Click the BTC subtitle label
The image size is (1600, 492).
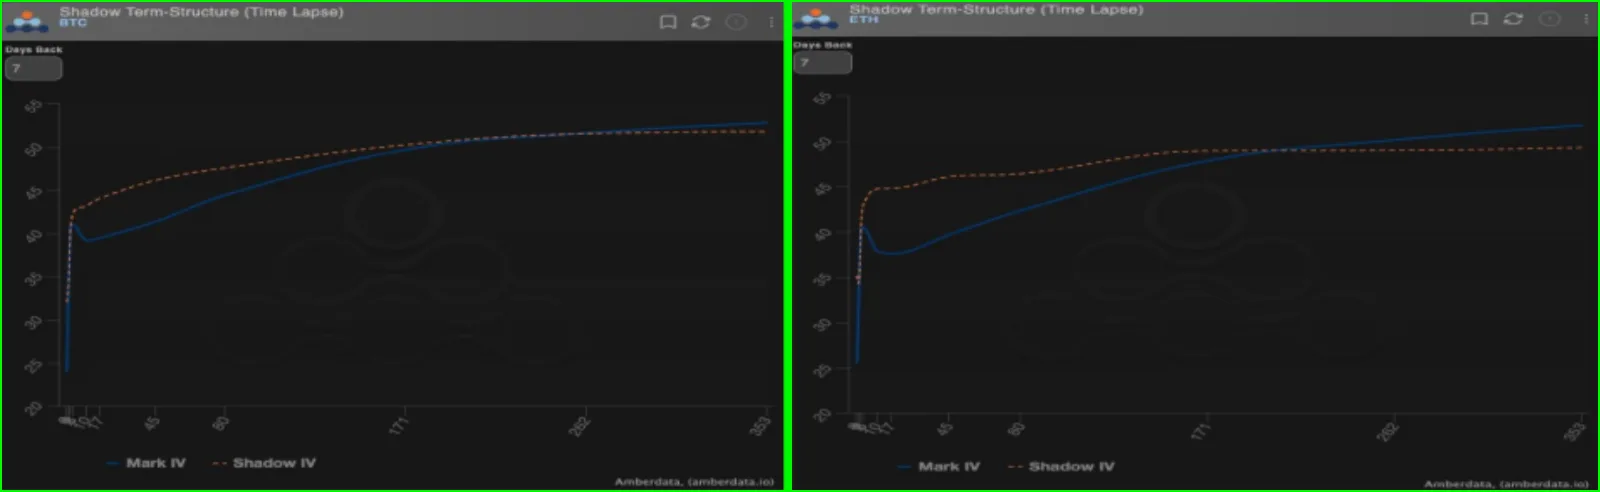(73, 23)
